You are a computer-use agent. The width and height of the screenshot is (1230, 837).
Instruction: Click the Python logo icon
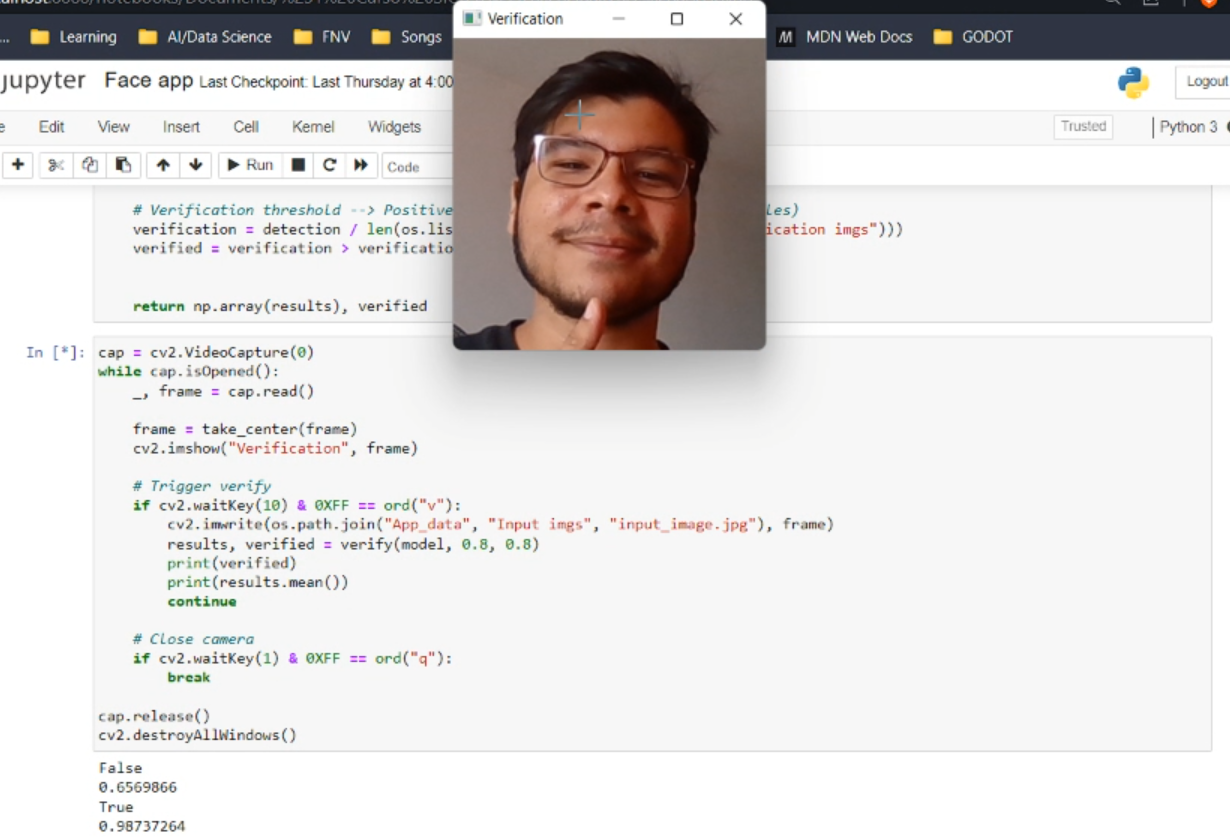[1133, 83]
